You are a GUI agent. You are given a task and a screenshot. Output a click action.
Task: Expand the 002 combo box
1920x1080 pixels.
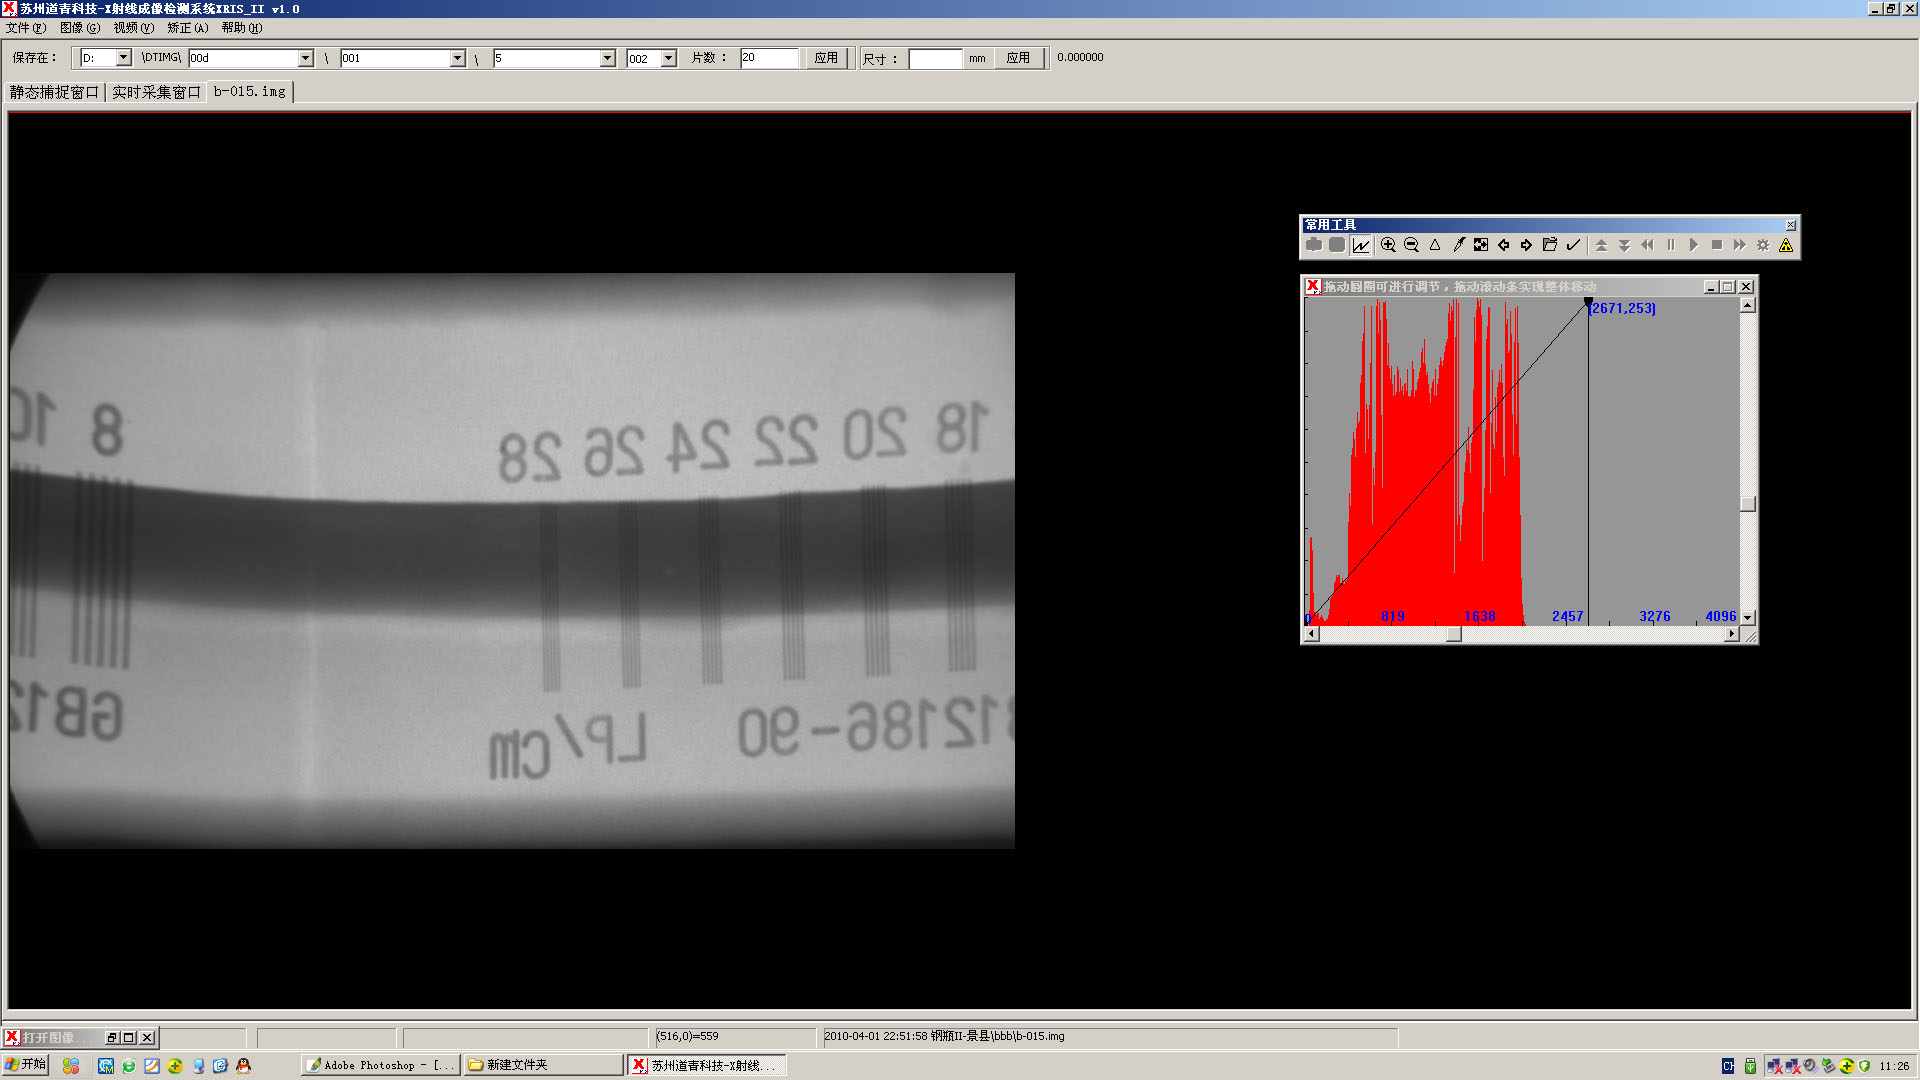pyautogui.click(x=668, y=58)
